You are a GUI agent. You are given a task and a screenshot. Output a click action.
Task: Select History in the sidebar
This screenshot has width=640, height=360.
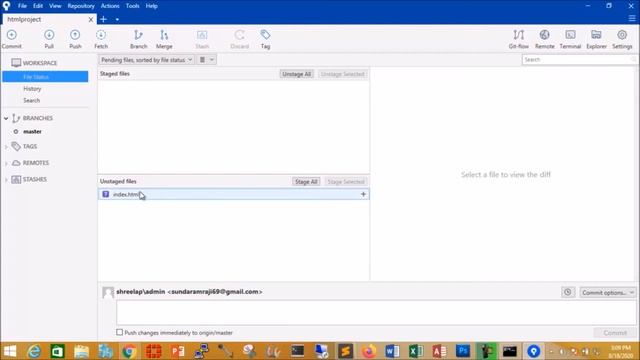click(32, 89)
